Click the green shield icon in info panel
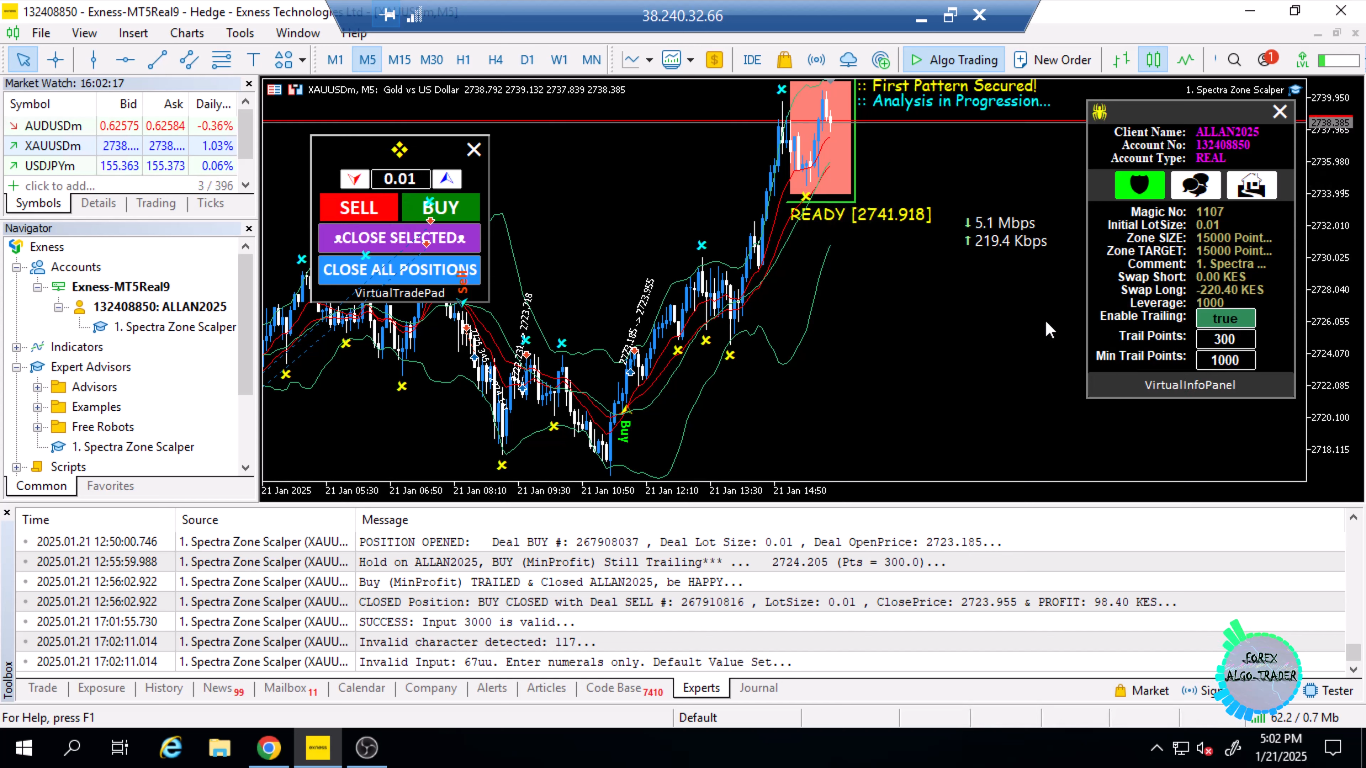 tap(1140, 185)
